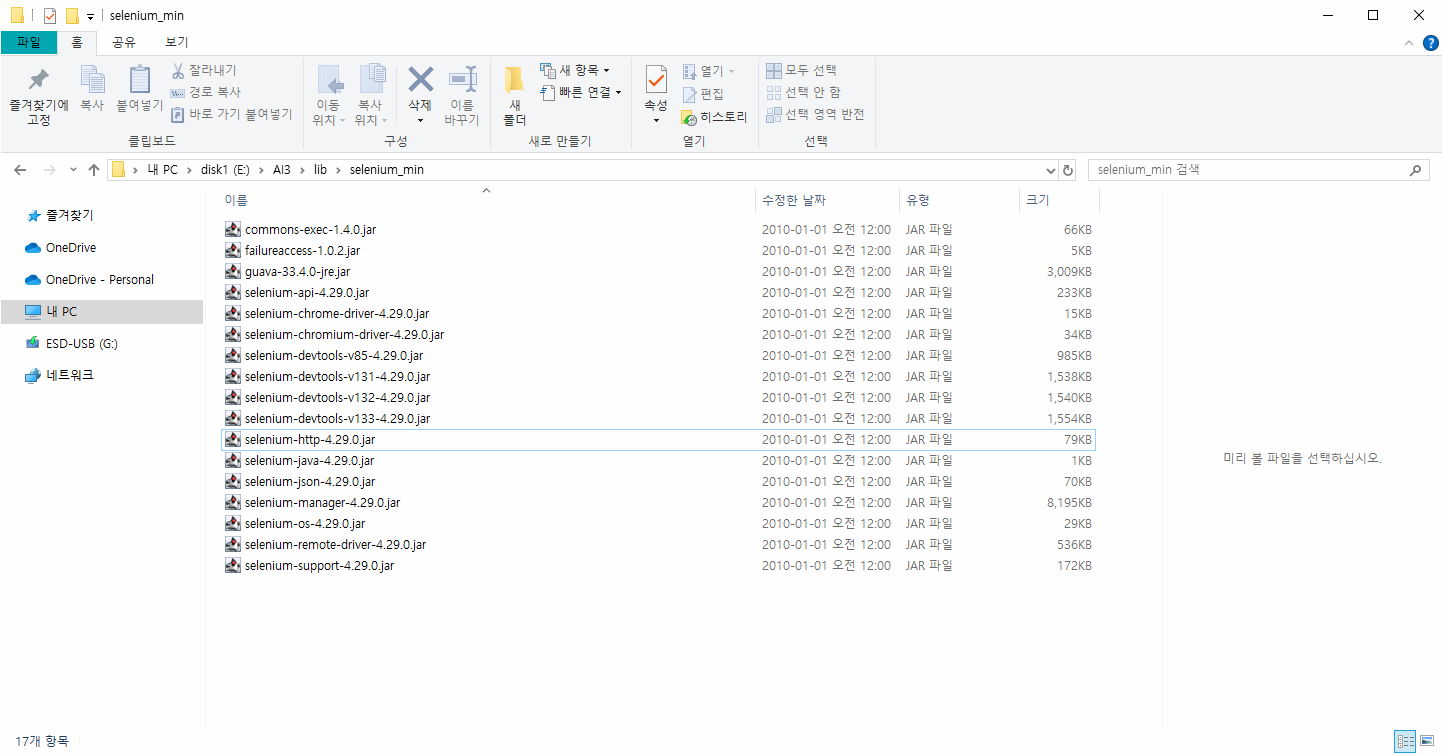This screenshot has height=754, width=1443.
Task: Open 속성 properties icon
Action: point(656,79)
